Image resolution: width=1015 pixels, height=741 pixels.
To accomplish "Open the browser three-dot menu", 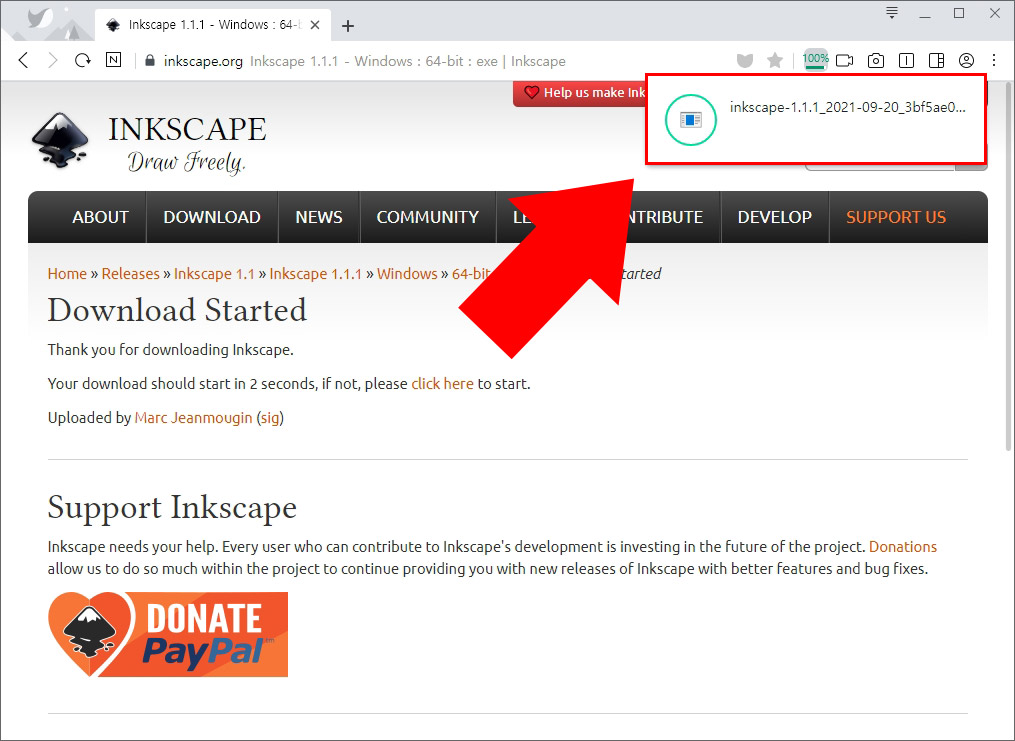I will click(x=994, y=61).
